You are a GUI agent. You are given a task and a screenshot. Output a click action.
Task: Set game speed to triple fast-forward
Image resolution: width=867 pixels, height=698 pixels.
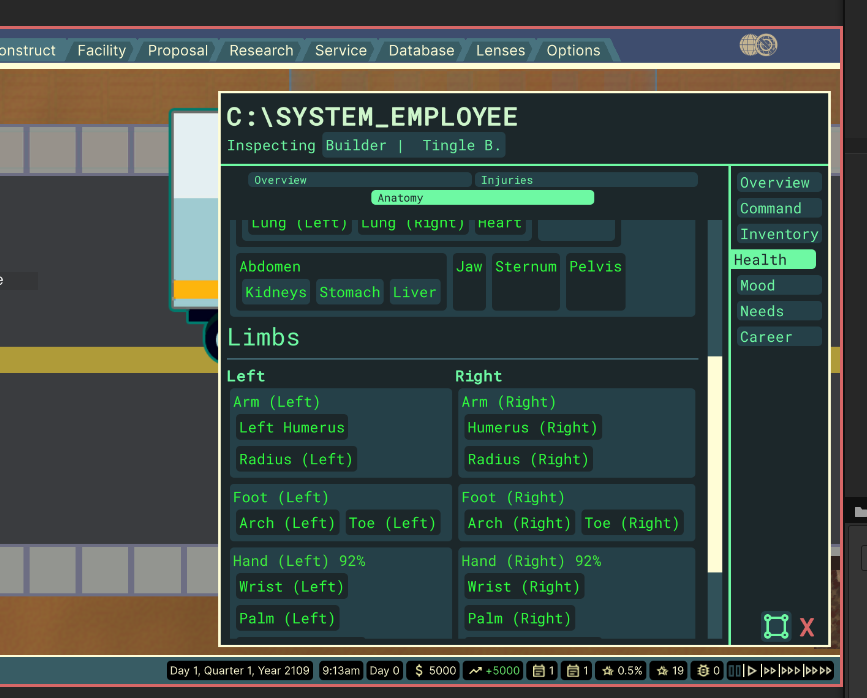(790, 671)
